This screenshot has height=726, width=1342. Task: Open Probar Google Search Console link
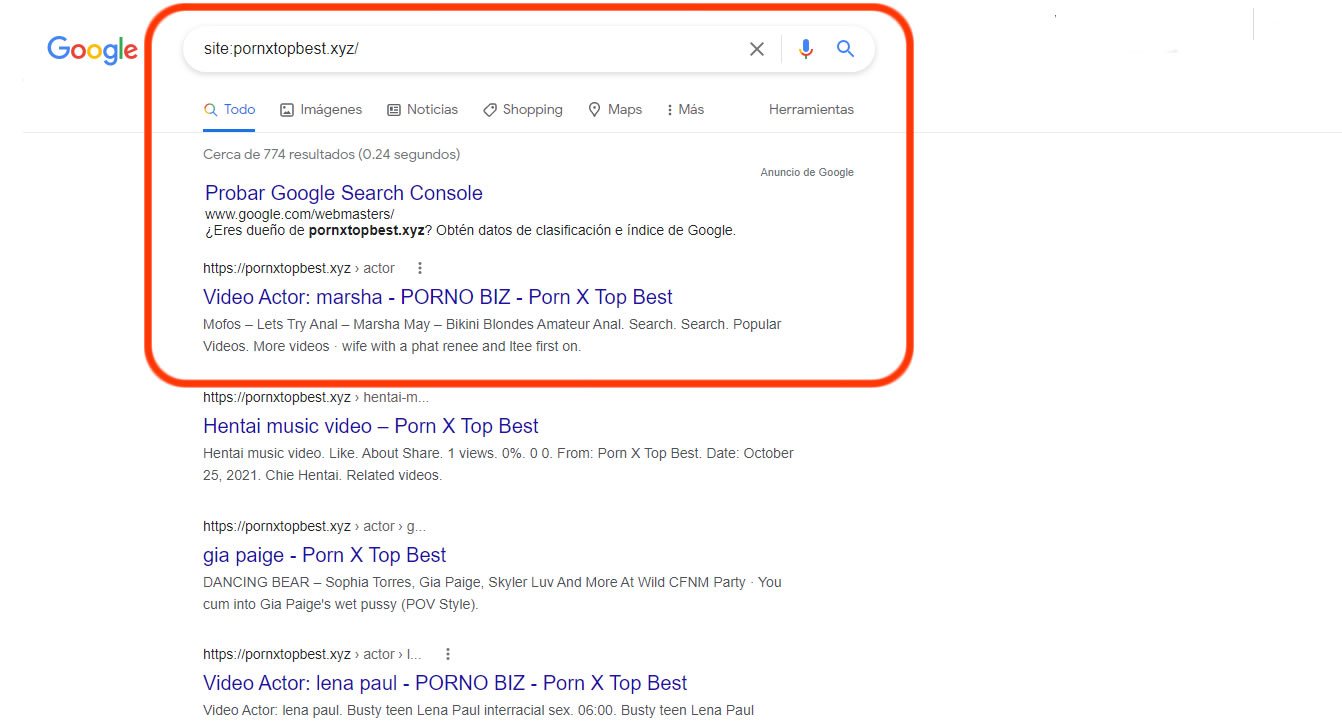344,193
